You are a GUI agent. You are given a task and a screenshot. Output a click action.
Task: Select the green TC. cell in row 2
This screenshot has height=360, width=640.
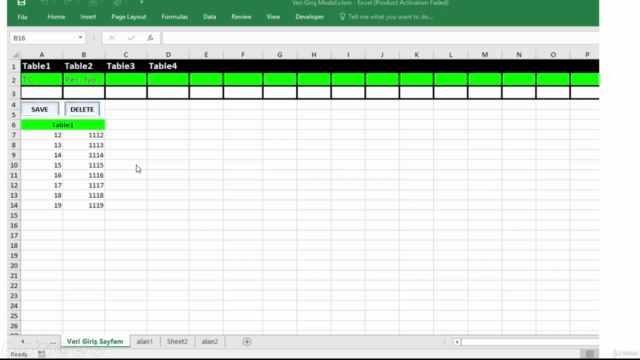(42, 80)
